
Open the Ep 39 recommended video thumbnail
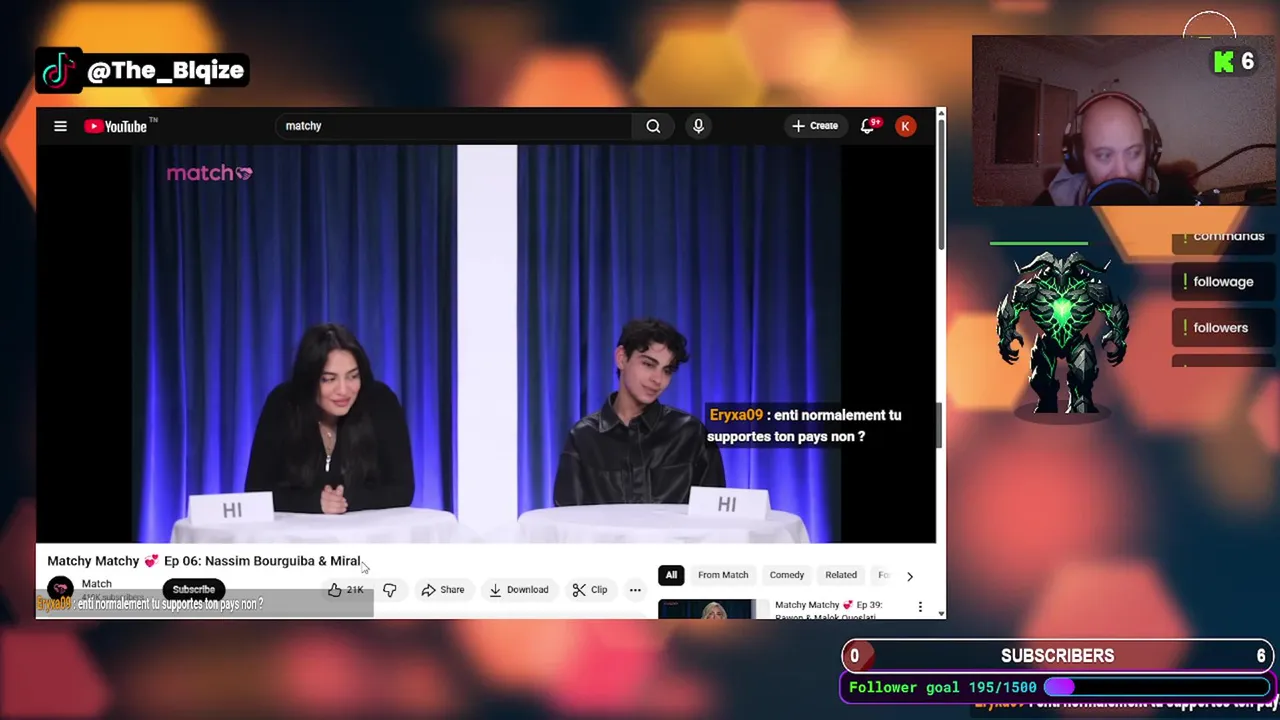point(706,609)
